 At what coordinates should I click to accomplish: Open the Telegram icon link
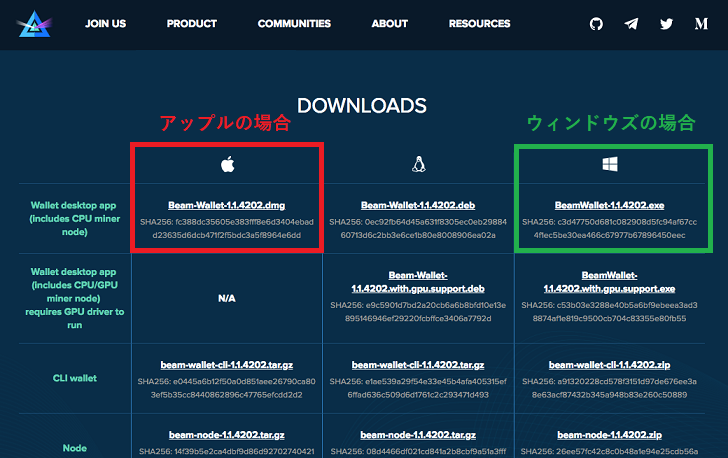(631, 24)
